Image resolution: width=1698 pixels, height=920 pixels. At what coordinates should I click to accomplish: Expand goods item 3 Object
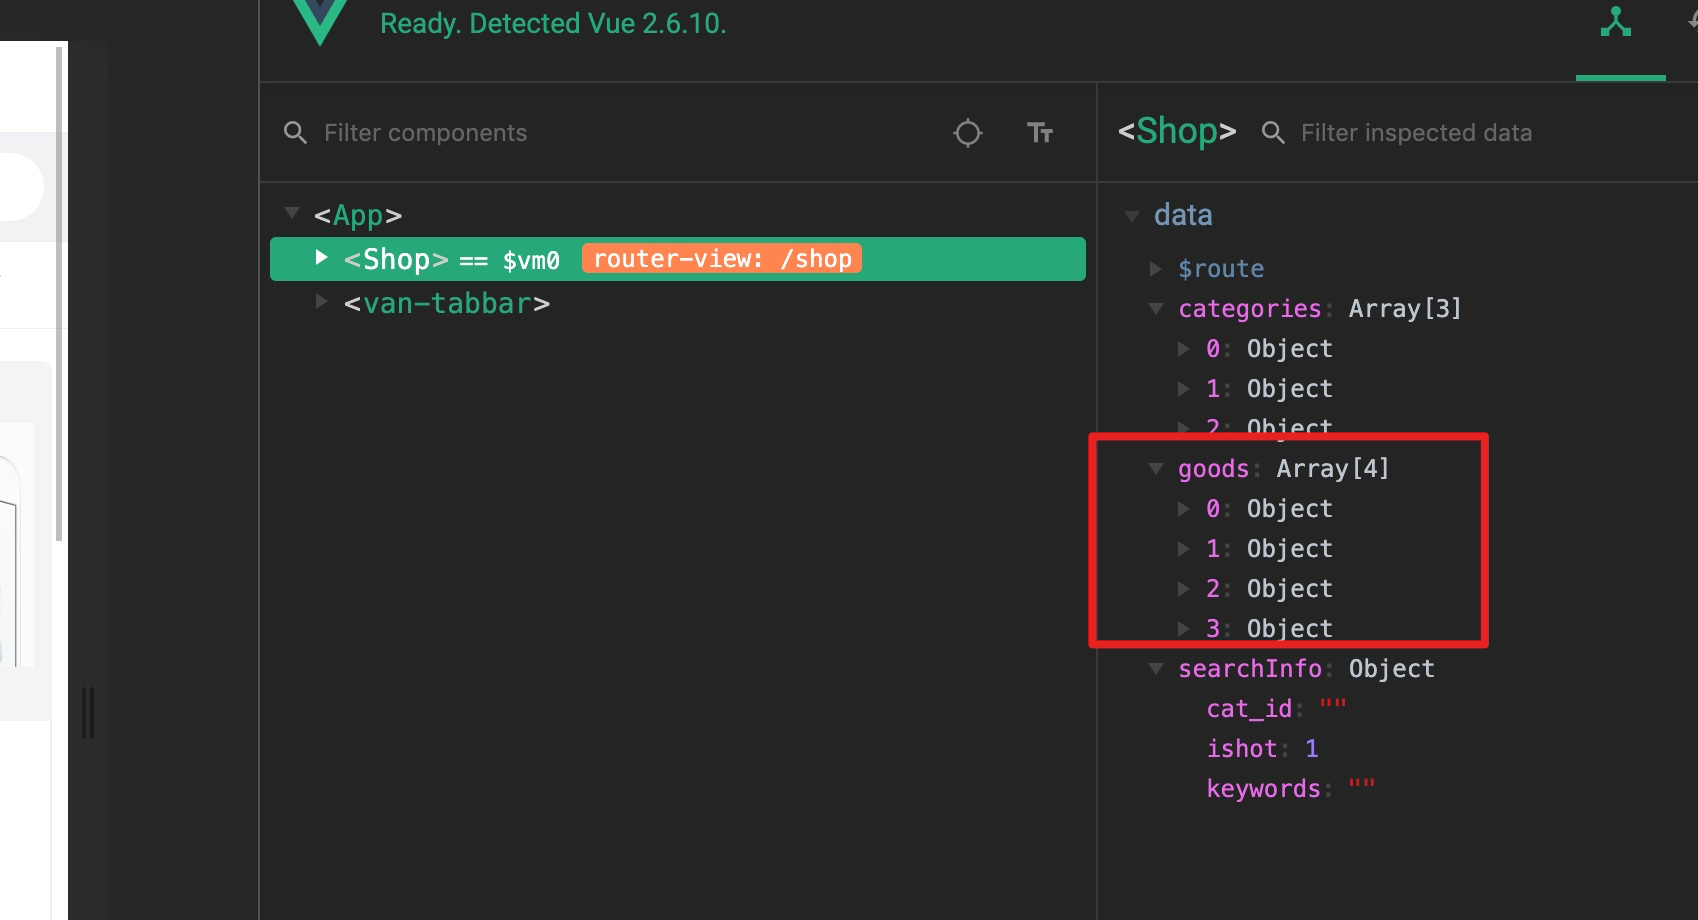(x=1184, y=628)
